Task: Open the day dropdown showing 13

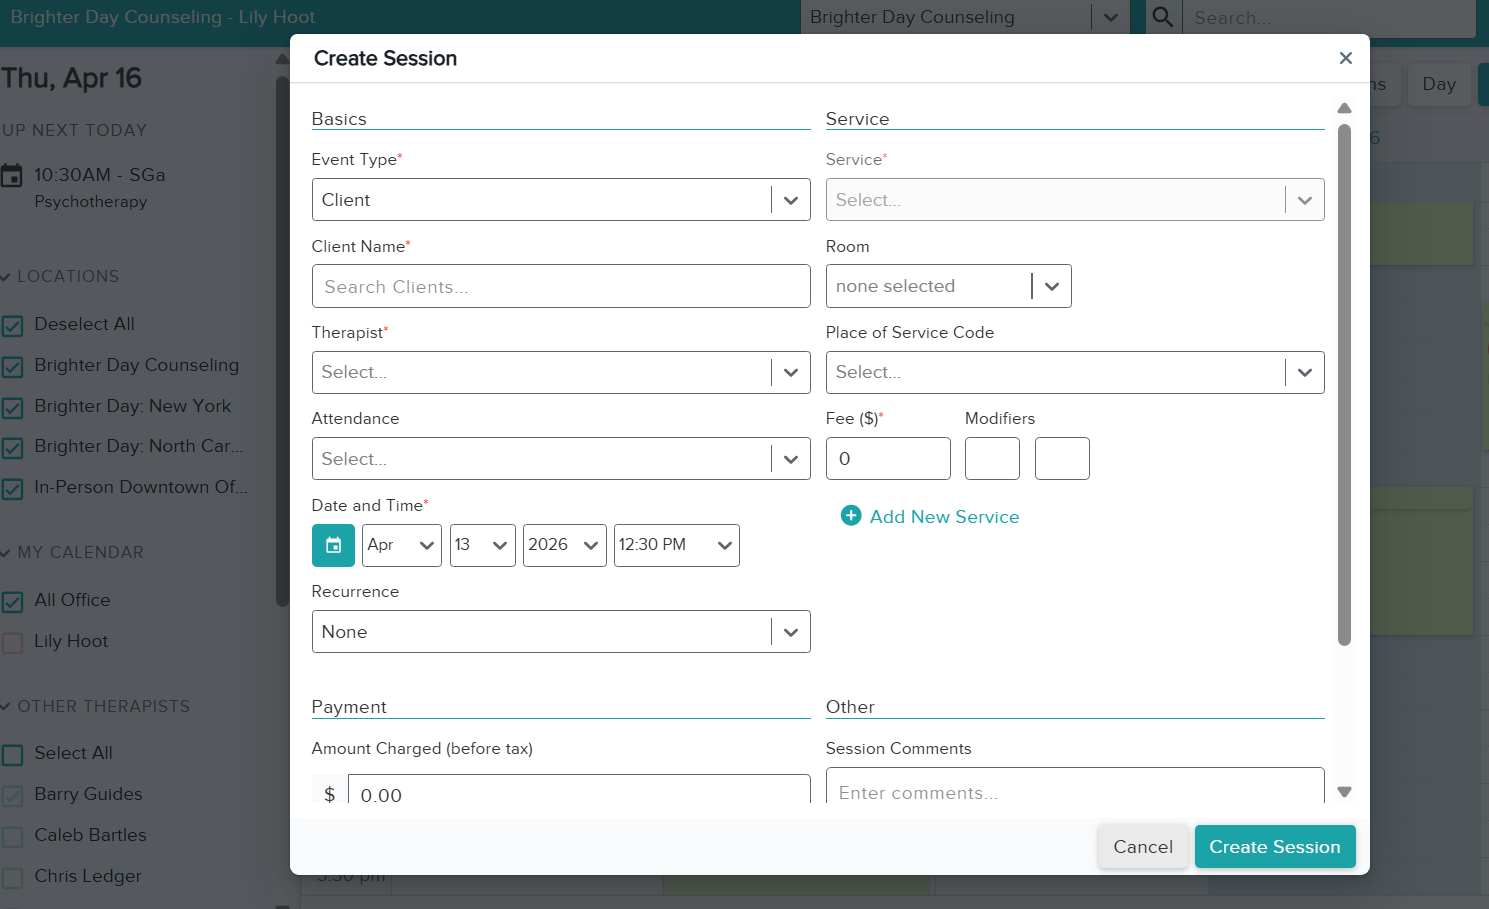Action: [483, 545]
